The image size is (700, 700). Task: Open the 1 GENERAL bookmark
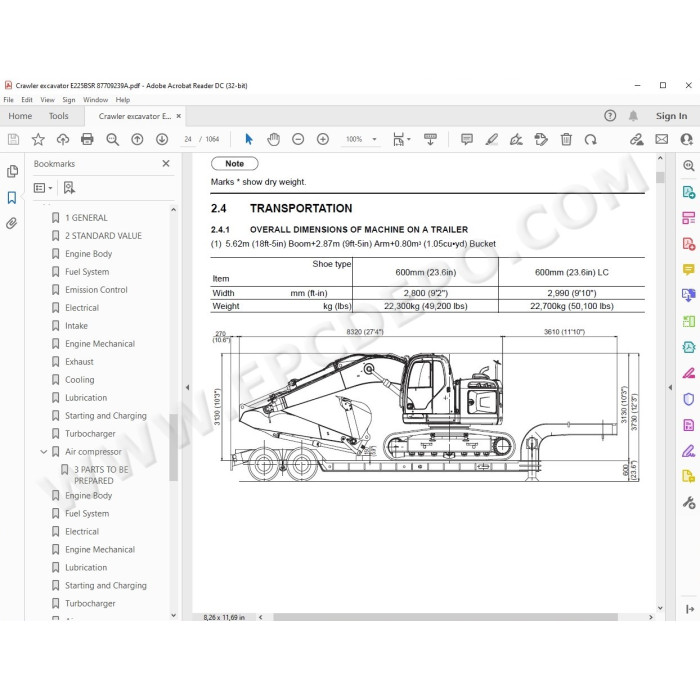click(86, 218)
